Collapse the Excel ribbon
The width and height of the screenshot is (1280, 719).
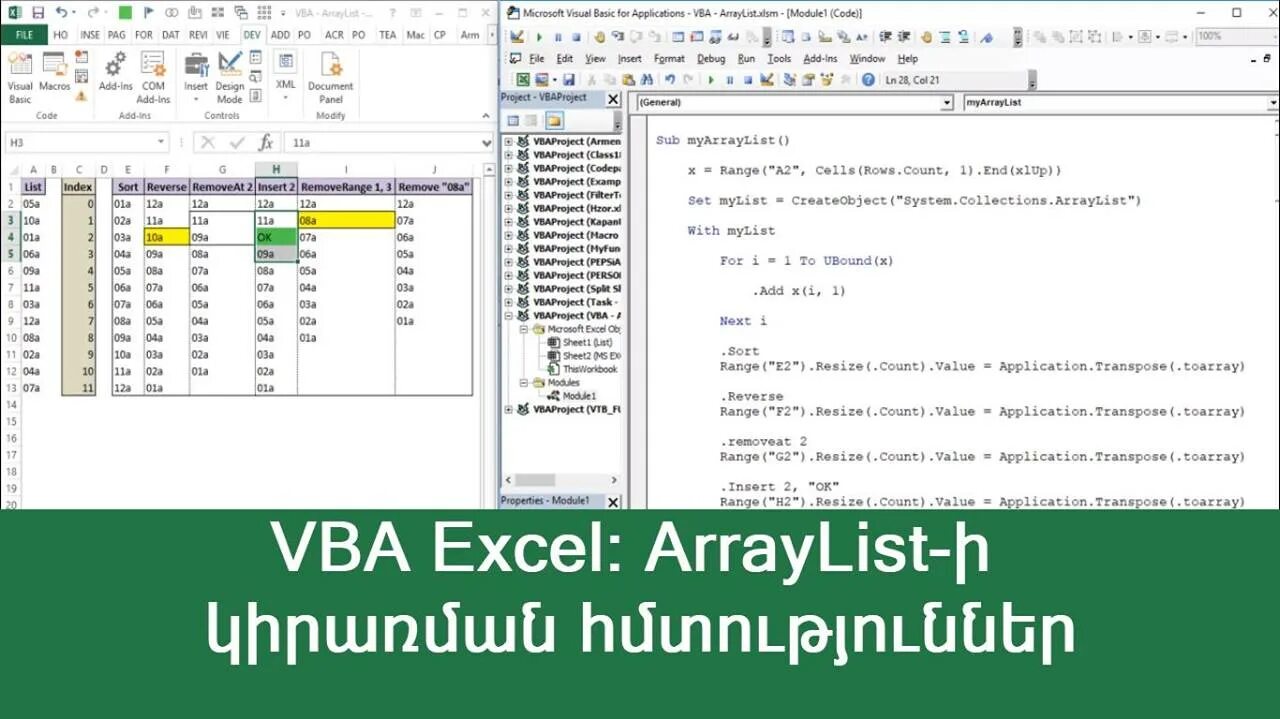(488, 114)
